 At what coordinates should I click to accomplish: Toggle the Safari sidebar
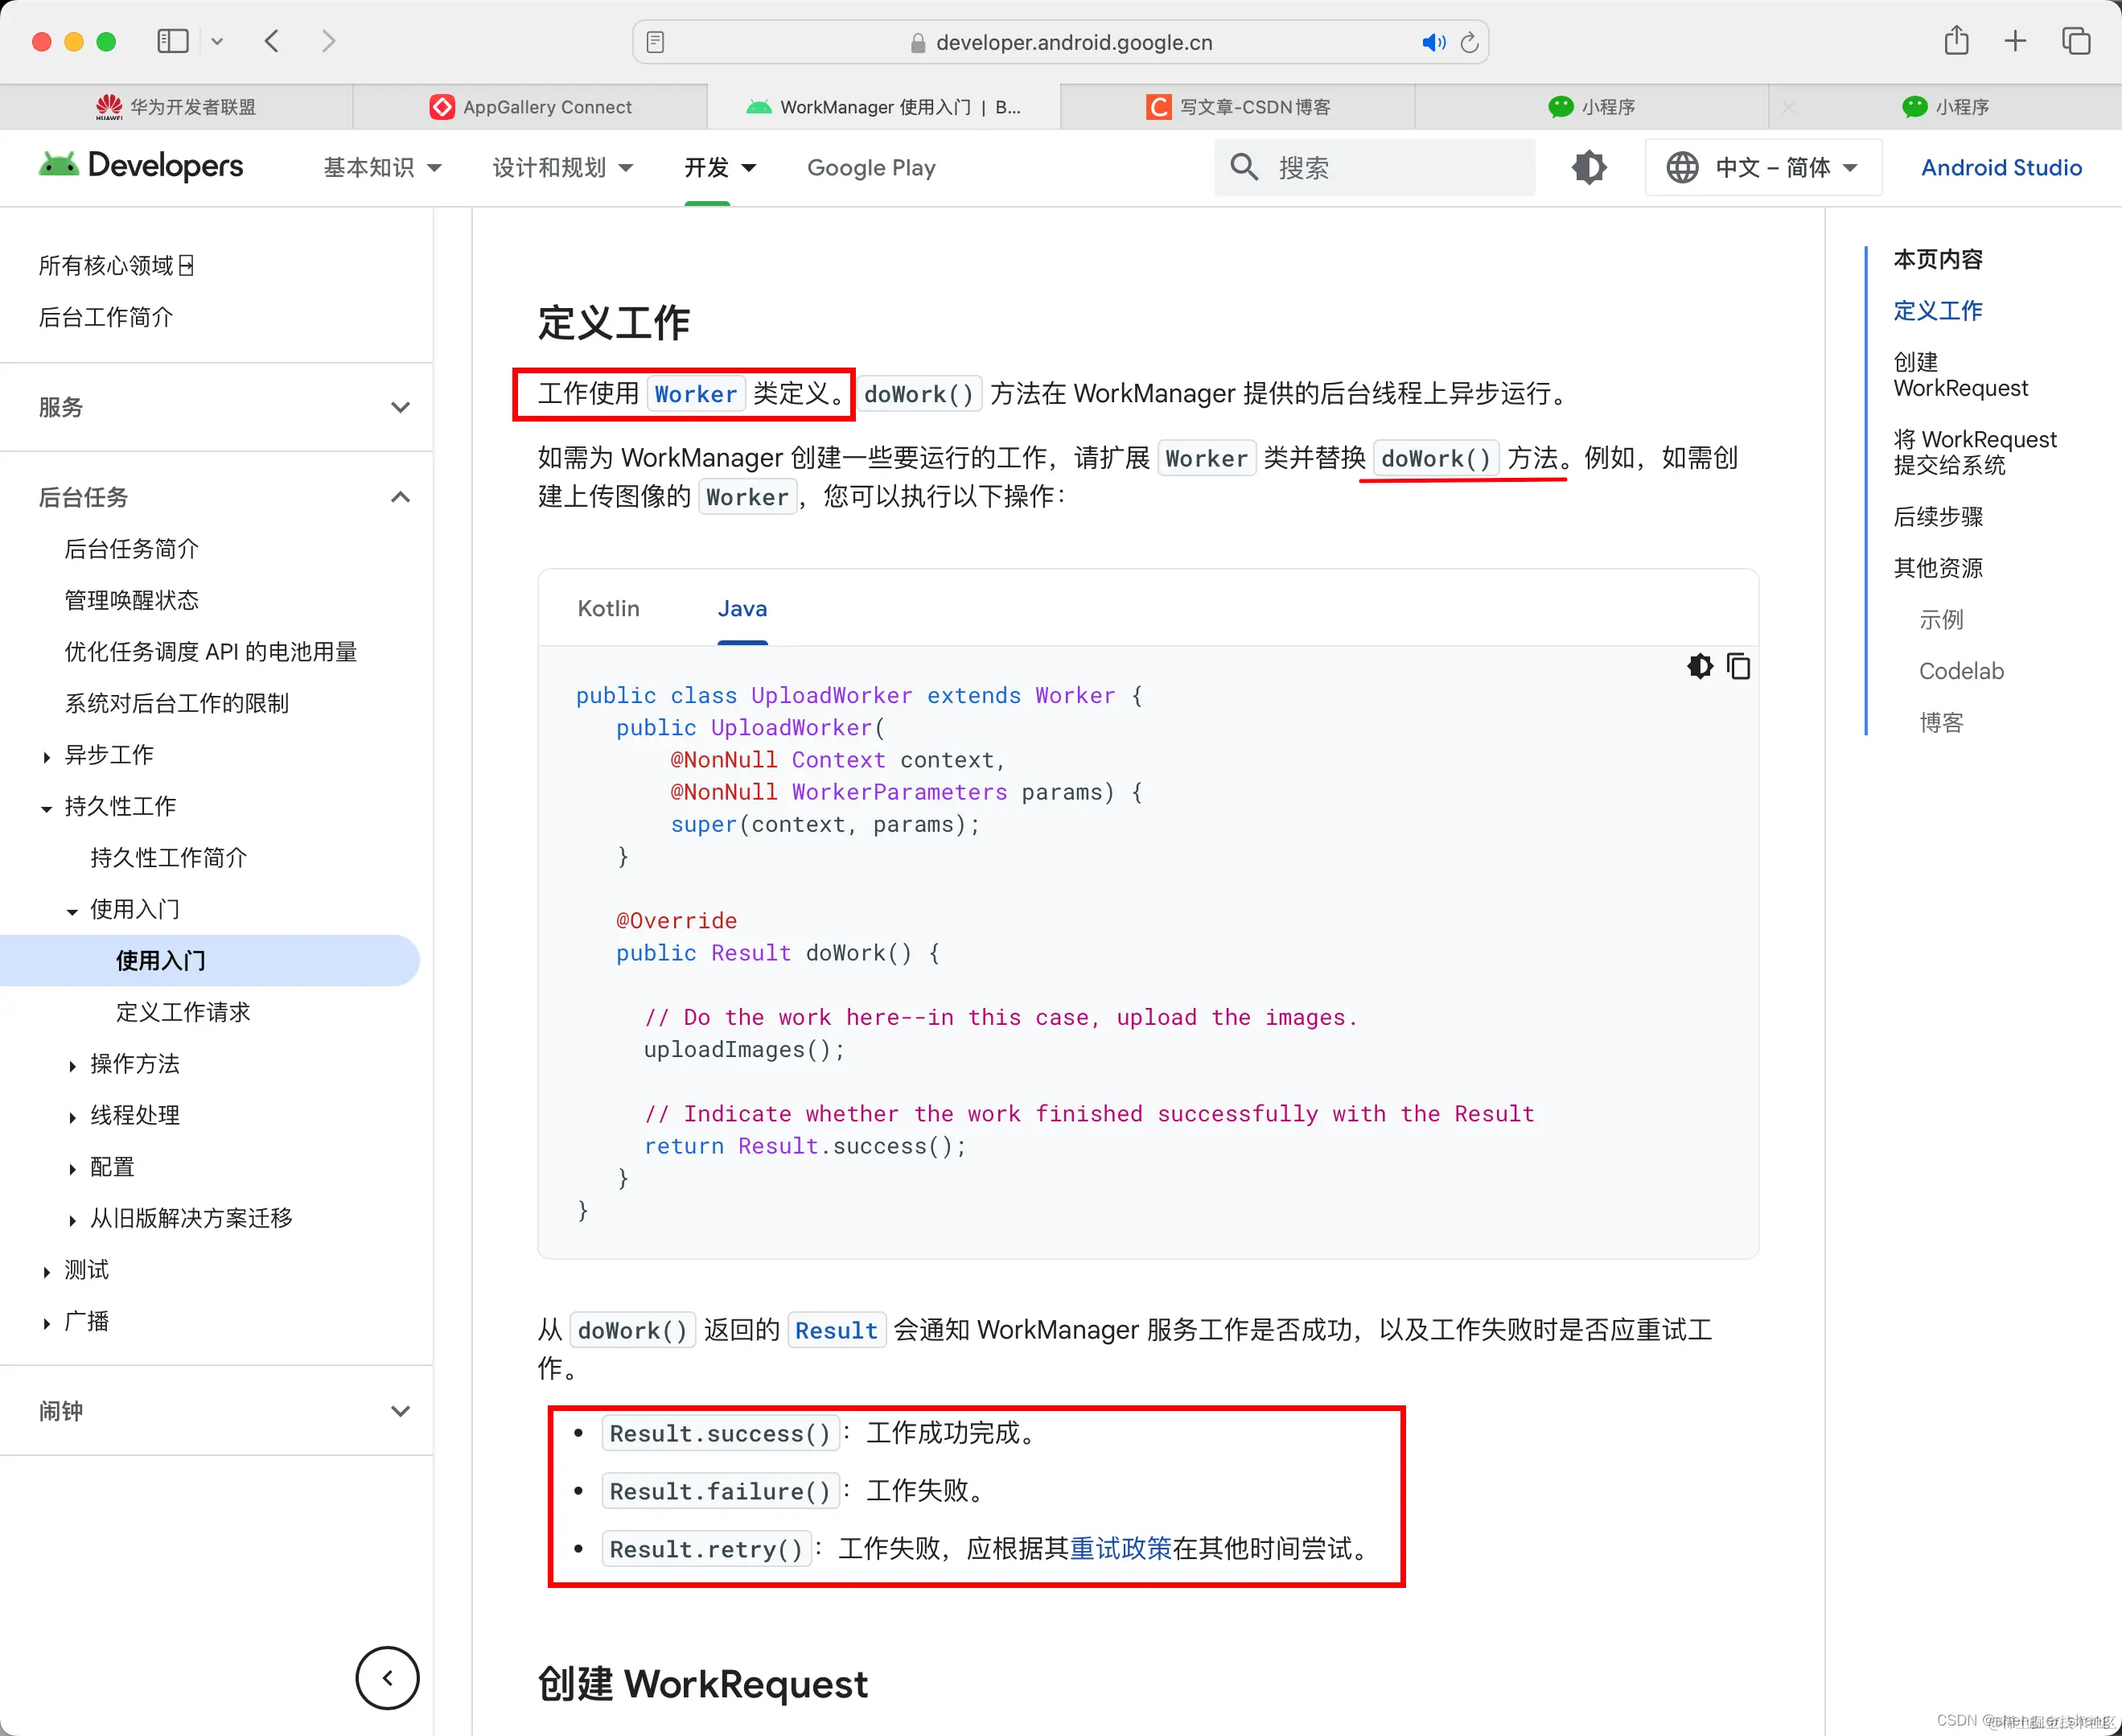172,41
